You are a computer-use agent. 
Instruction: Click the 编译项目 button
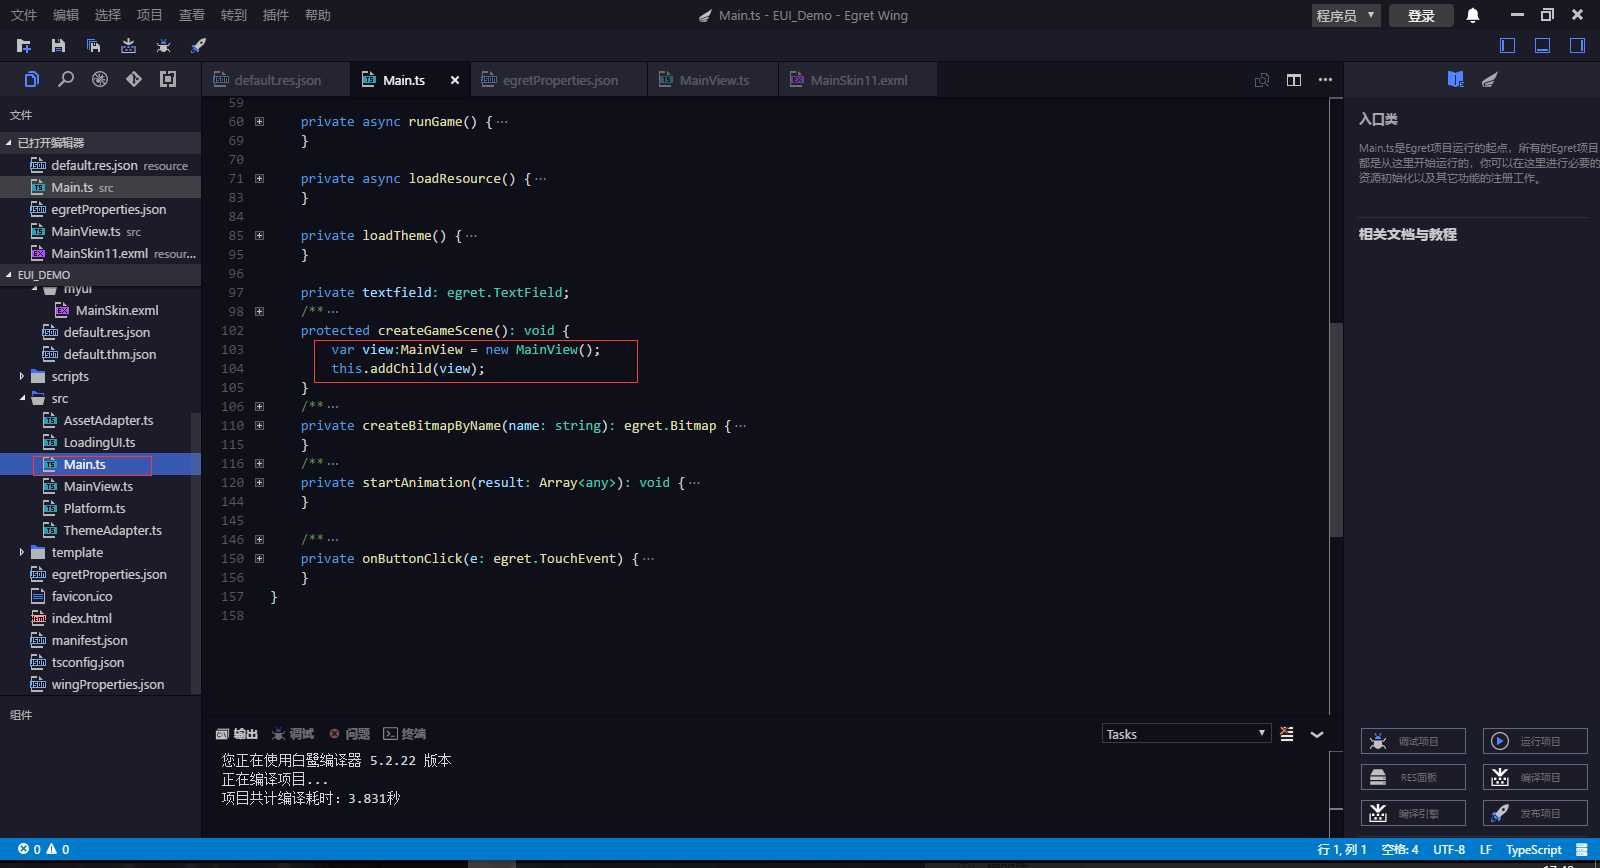1535,777
